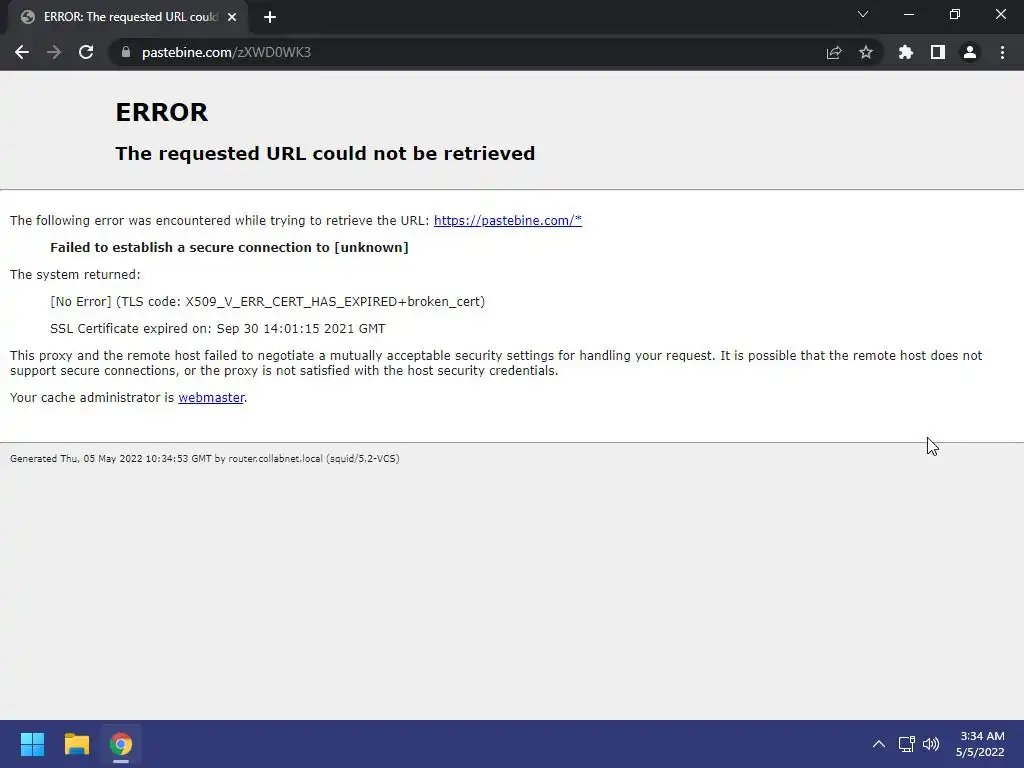
Task: Open the Windows Start menu
Action: (x=32, y=744)
